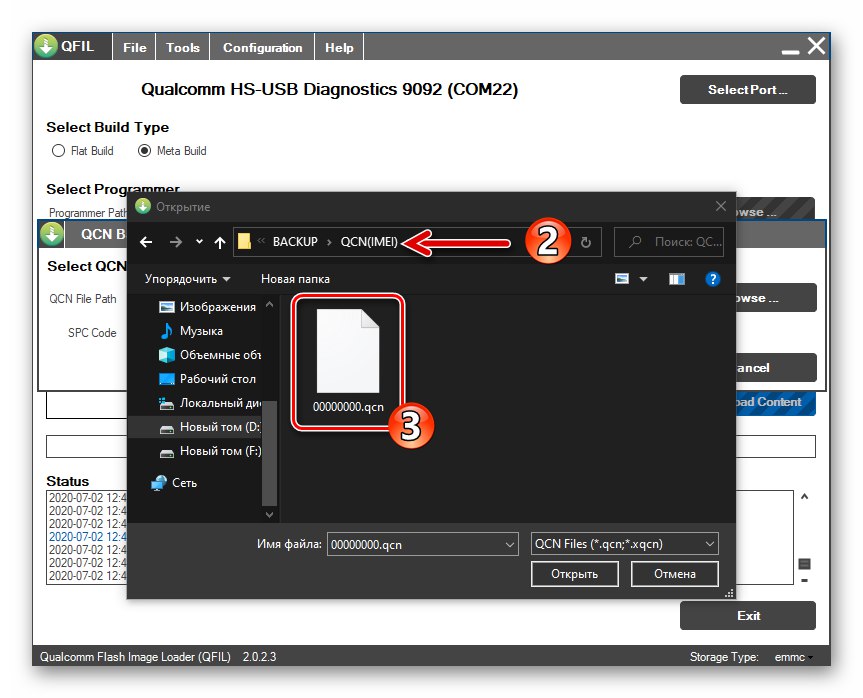Click the Локальный диск drive icon
This screenshot has width=863, height=698.
166,403
